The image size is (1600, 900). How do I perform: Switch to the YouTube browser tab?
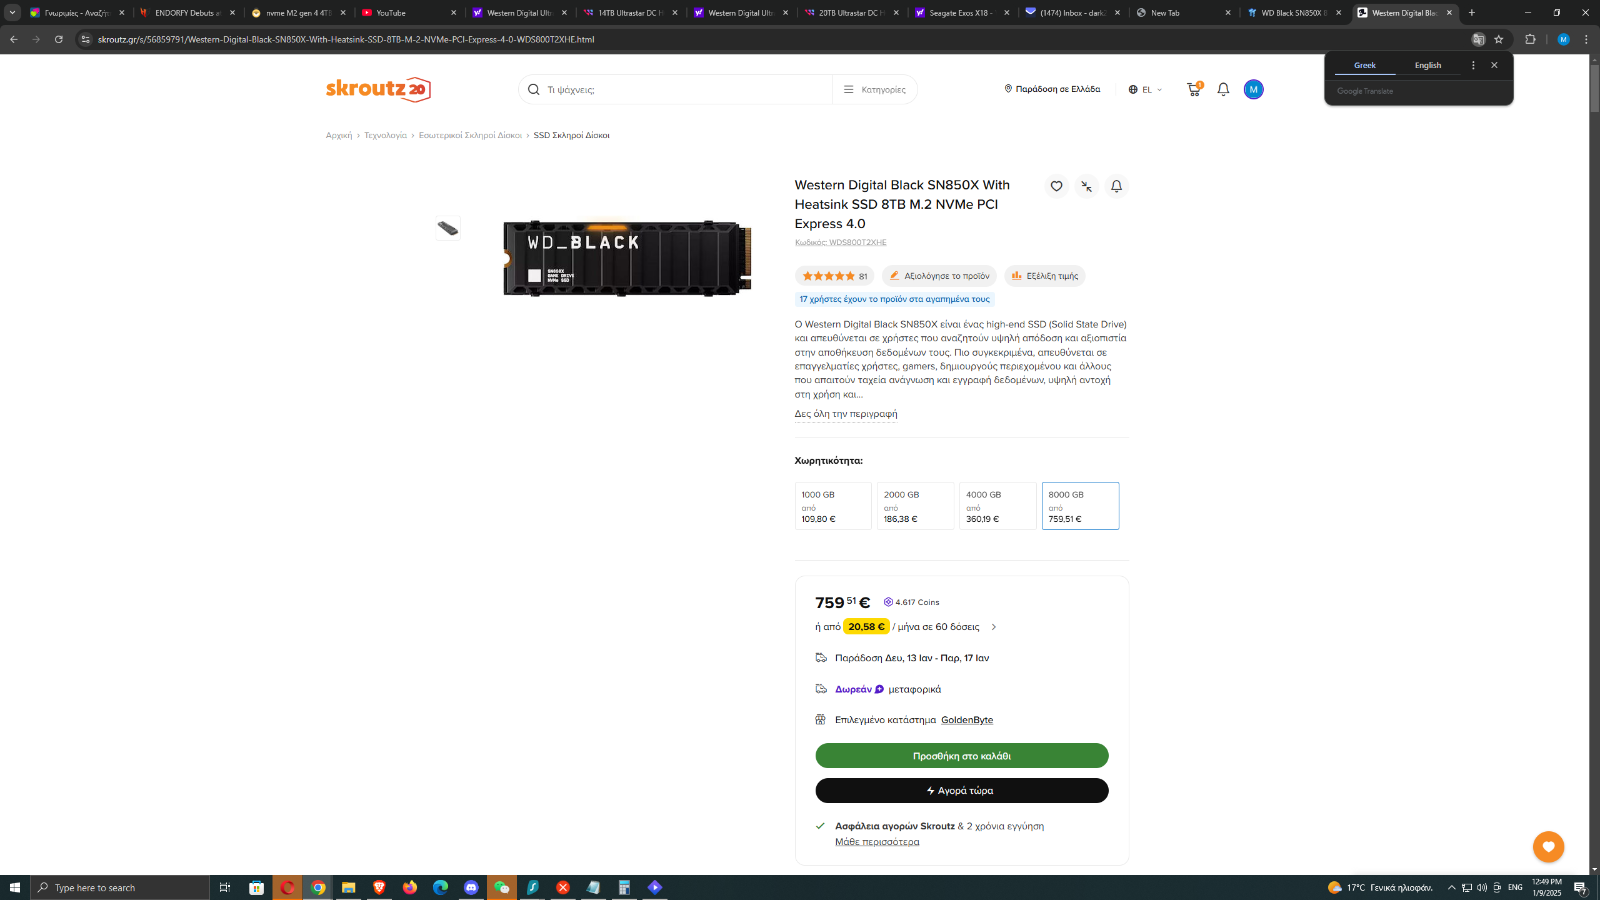pyautogui.click(x=408, y=13)
